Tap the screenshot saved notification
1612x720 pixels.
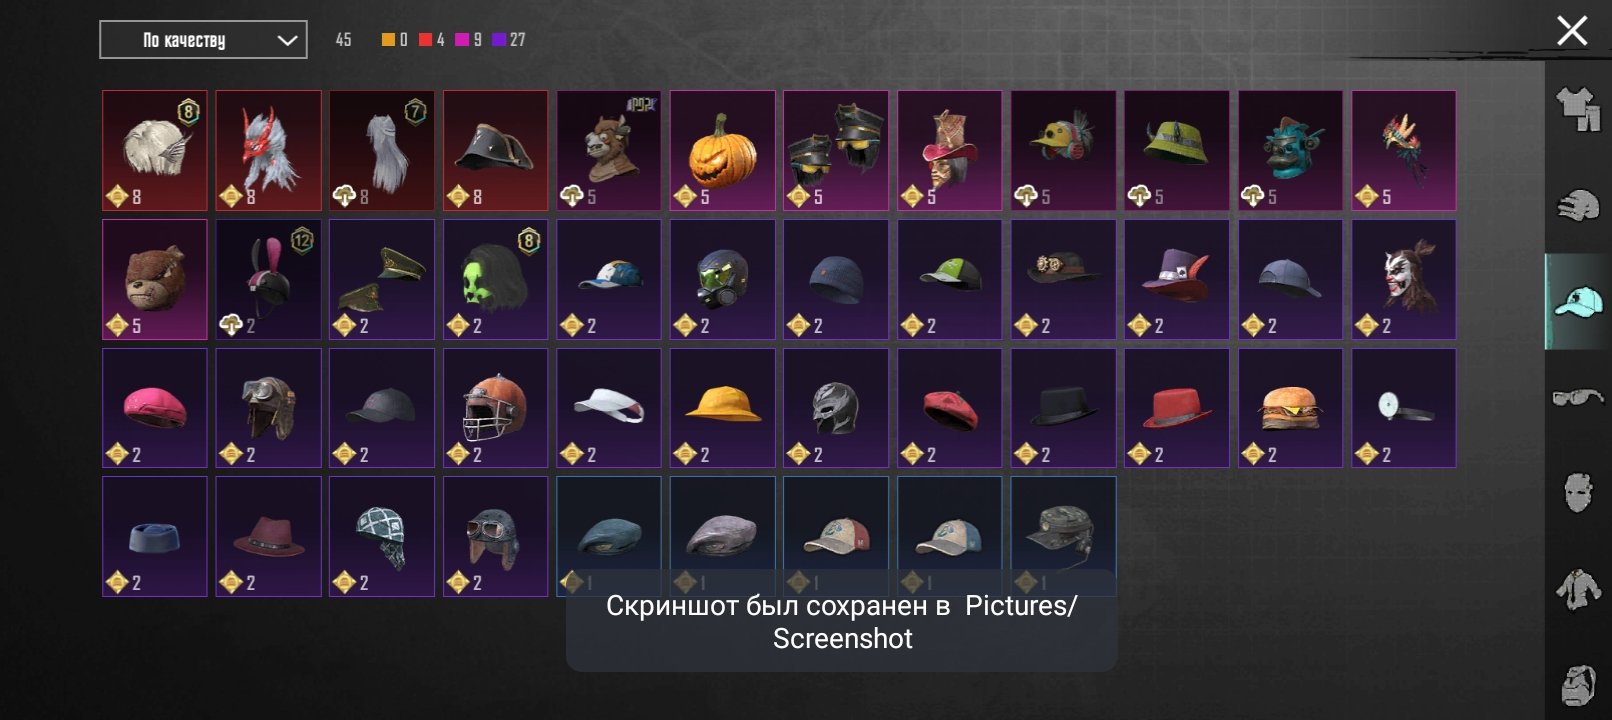click(x=841, y=622)
